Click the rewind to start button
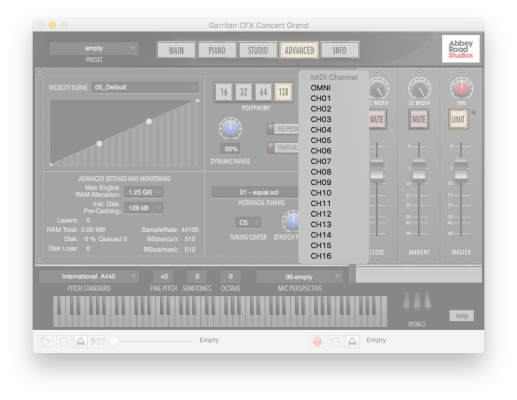This screenshot has width=517, height=400. pyautogui.click(x=98, y=341)
